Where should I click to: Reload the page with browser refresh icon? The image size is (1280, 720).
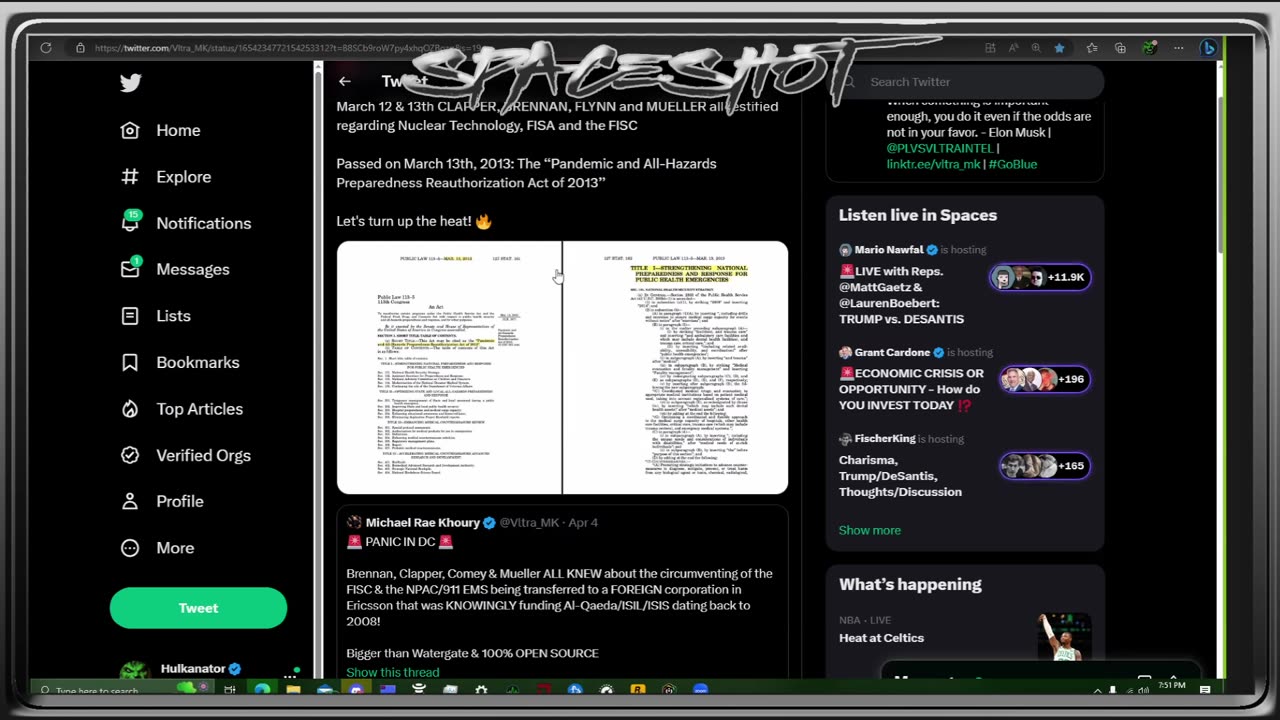[x=46, y=48]
